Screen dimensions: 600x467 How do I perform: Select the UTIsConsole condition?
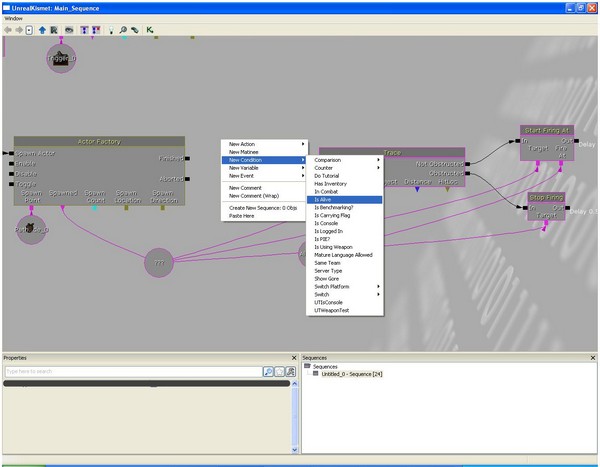[x=344, y=302]
